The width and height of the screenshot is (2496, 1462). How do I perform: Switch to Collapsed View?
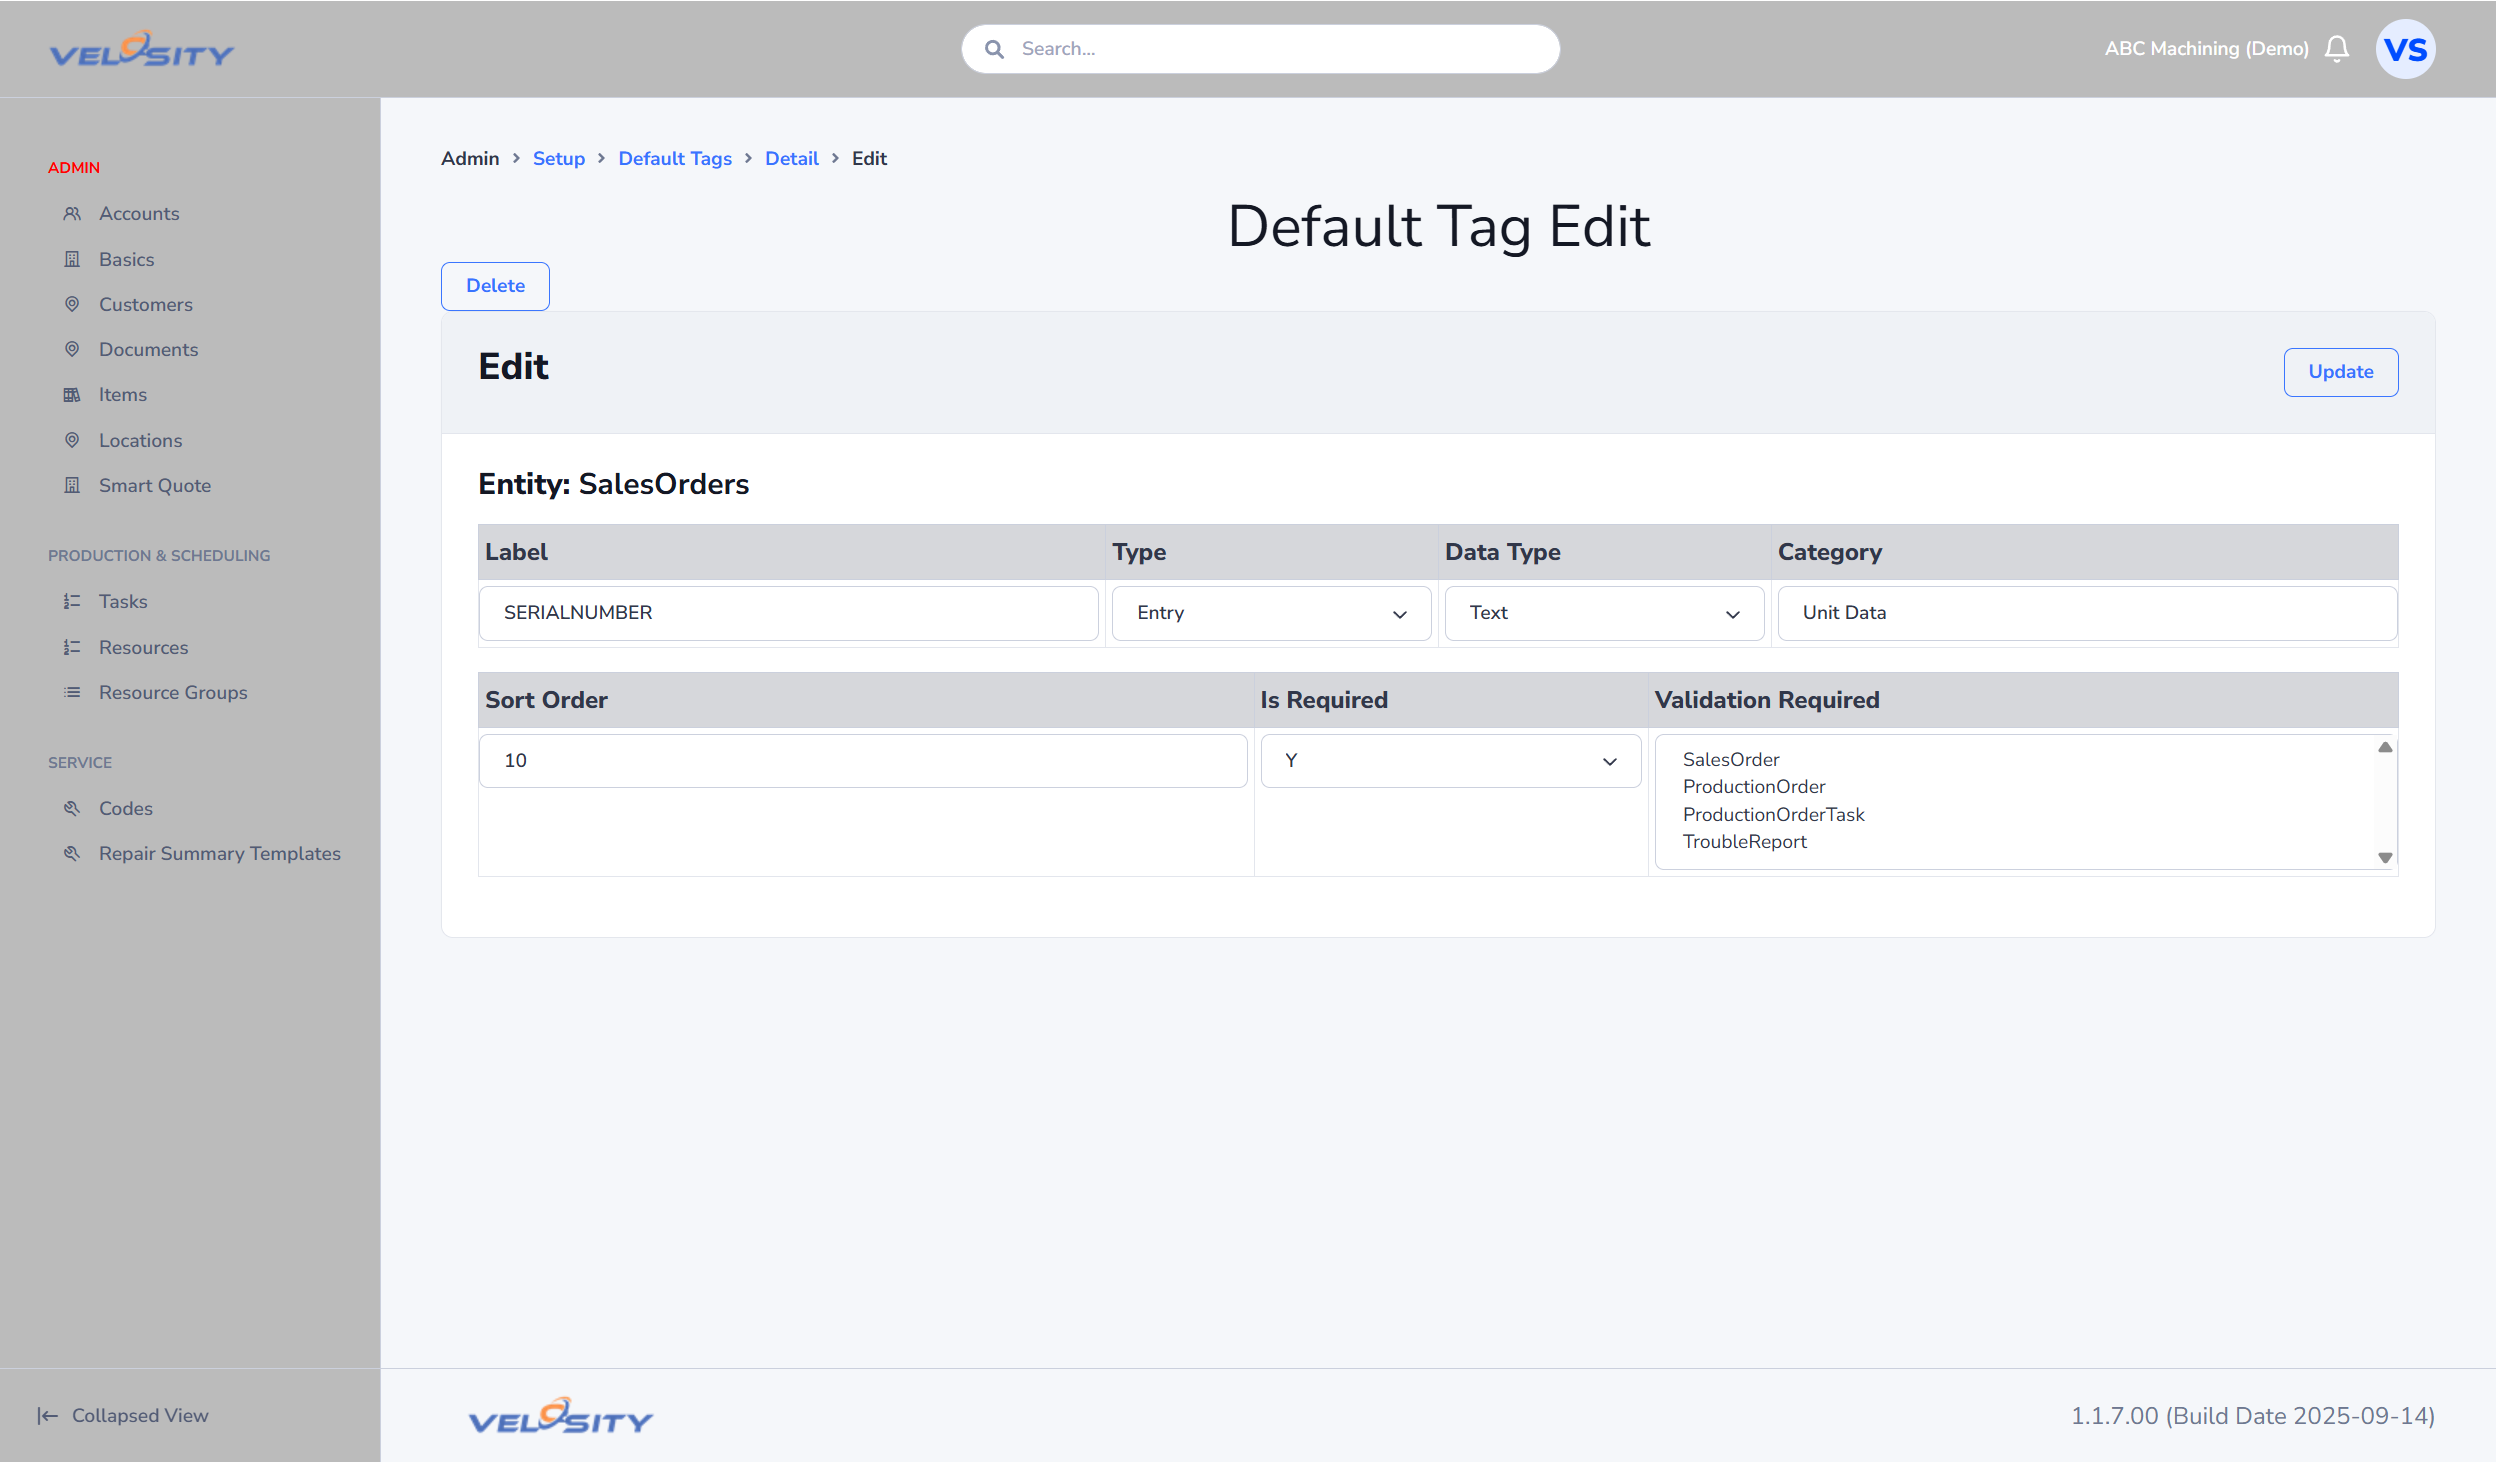[140, 1415]
